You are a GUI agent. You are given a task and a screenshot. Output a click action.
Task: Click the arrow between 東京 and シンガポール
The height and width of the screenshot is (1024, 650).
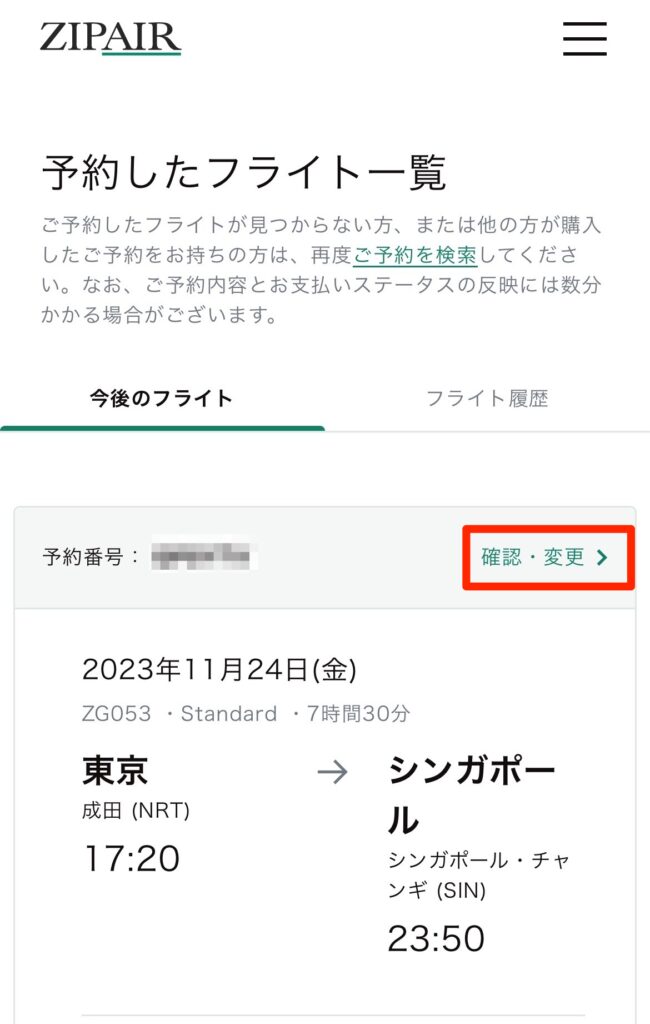[333, 773]
